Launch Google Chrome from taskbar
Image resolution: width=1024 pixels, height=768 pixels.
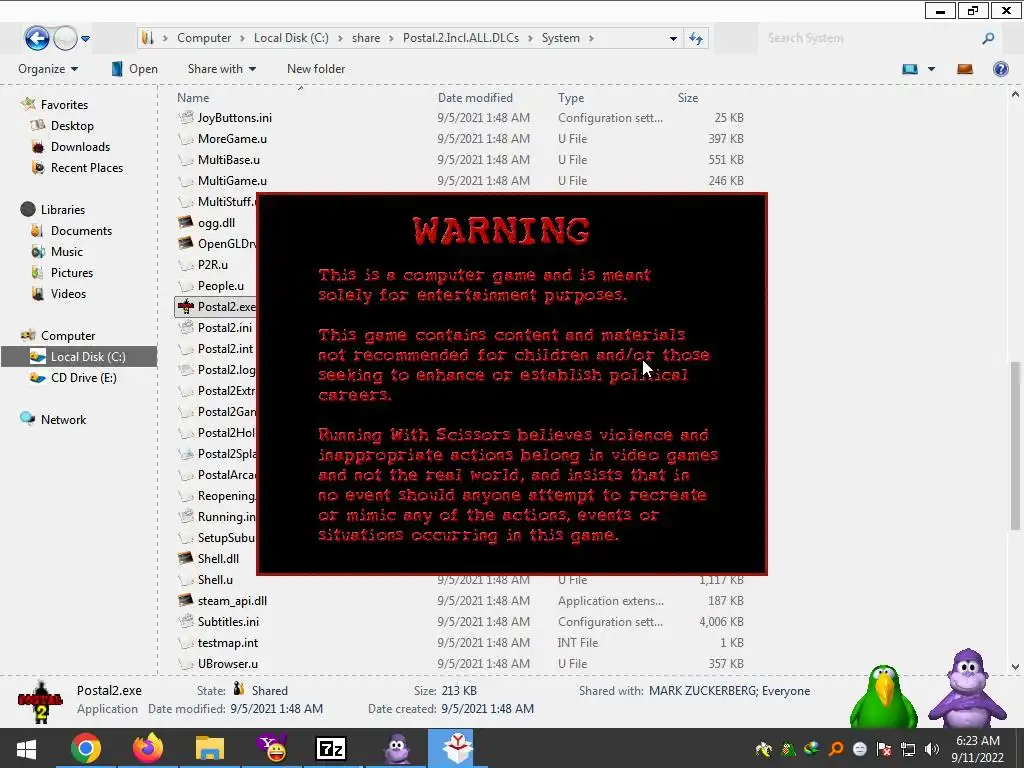tap(86, 748)
